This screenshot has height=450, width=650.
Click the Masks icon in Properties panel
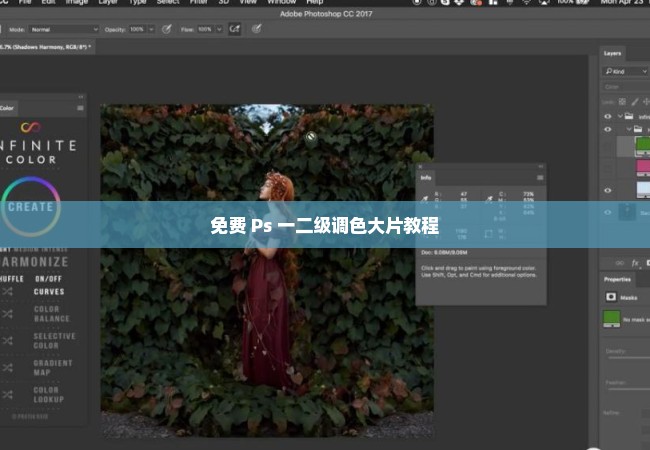point(611,297)
